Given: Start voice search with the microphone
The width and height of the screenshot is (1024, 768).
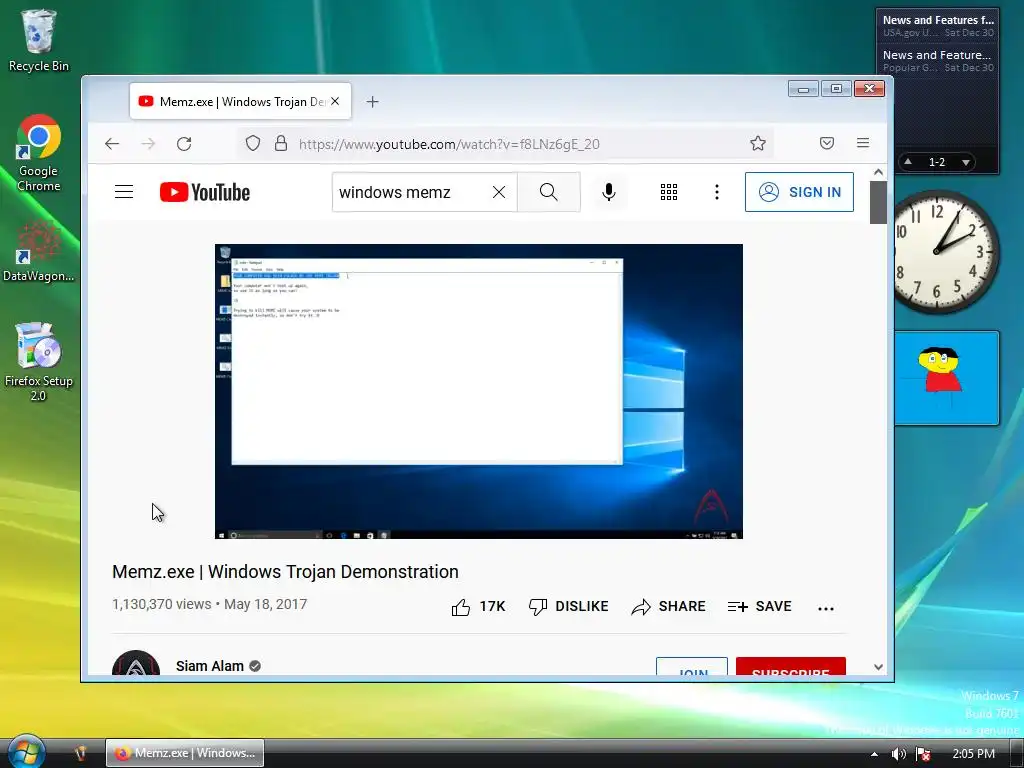Looking at the screenshot, I should pos(609,192).
